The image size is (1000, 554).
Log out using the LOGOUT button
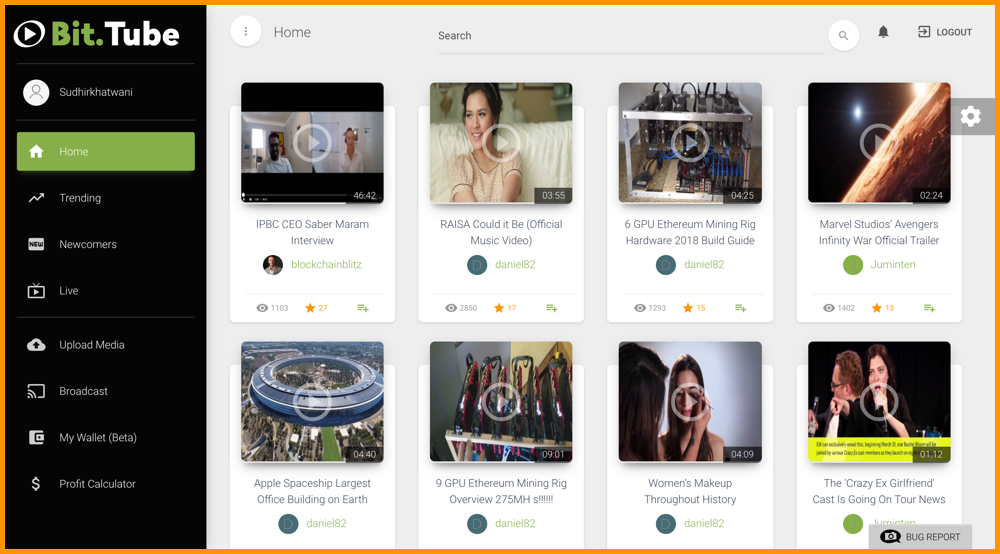click(x=945, y=32)
